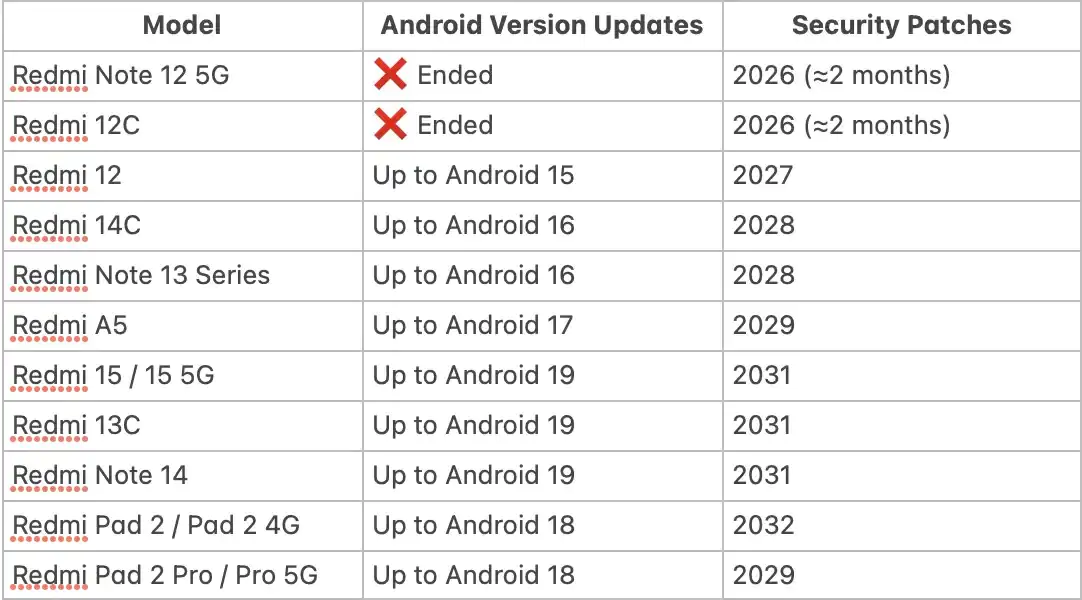This screenshot has height=600, width=1082.
Task: Select the Redmi Note 13 Series cell
Action: pos(141,275)
